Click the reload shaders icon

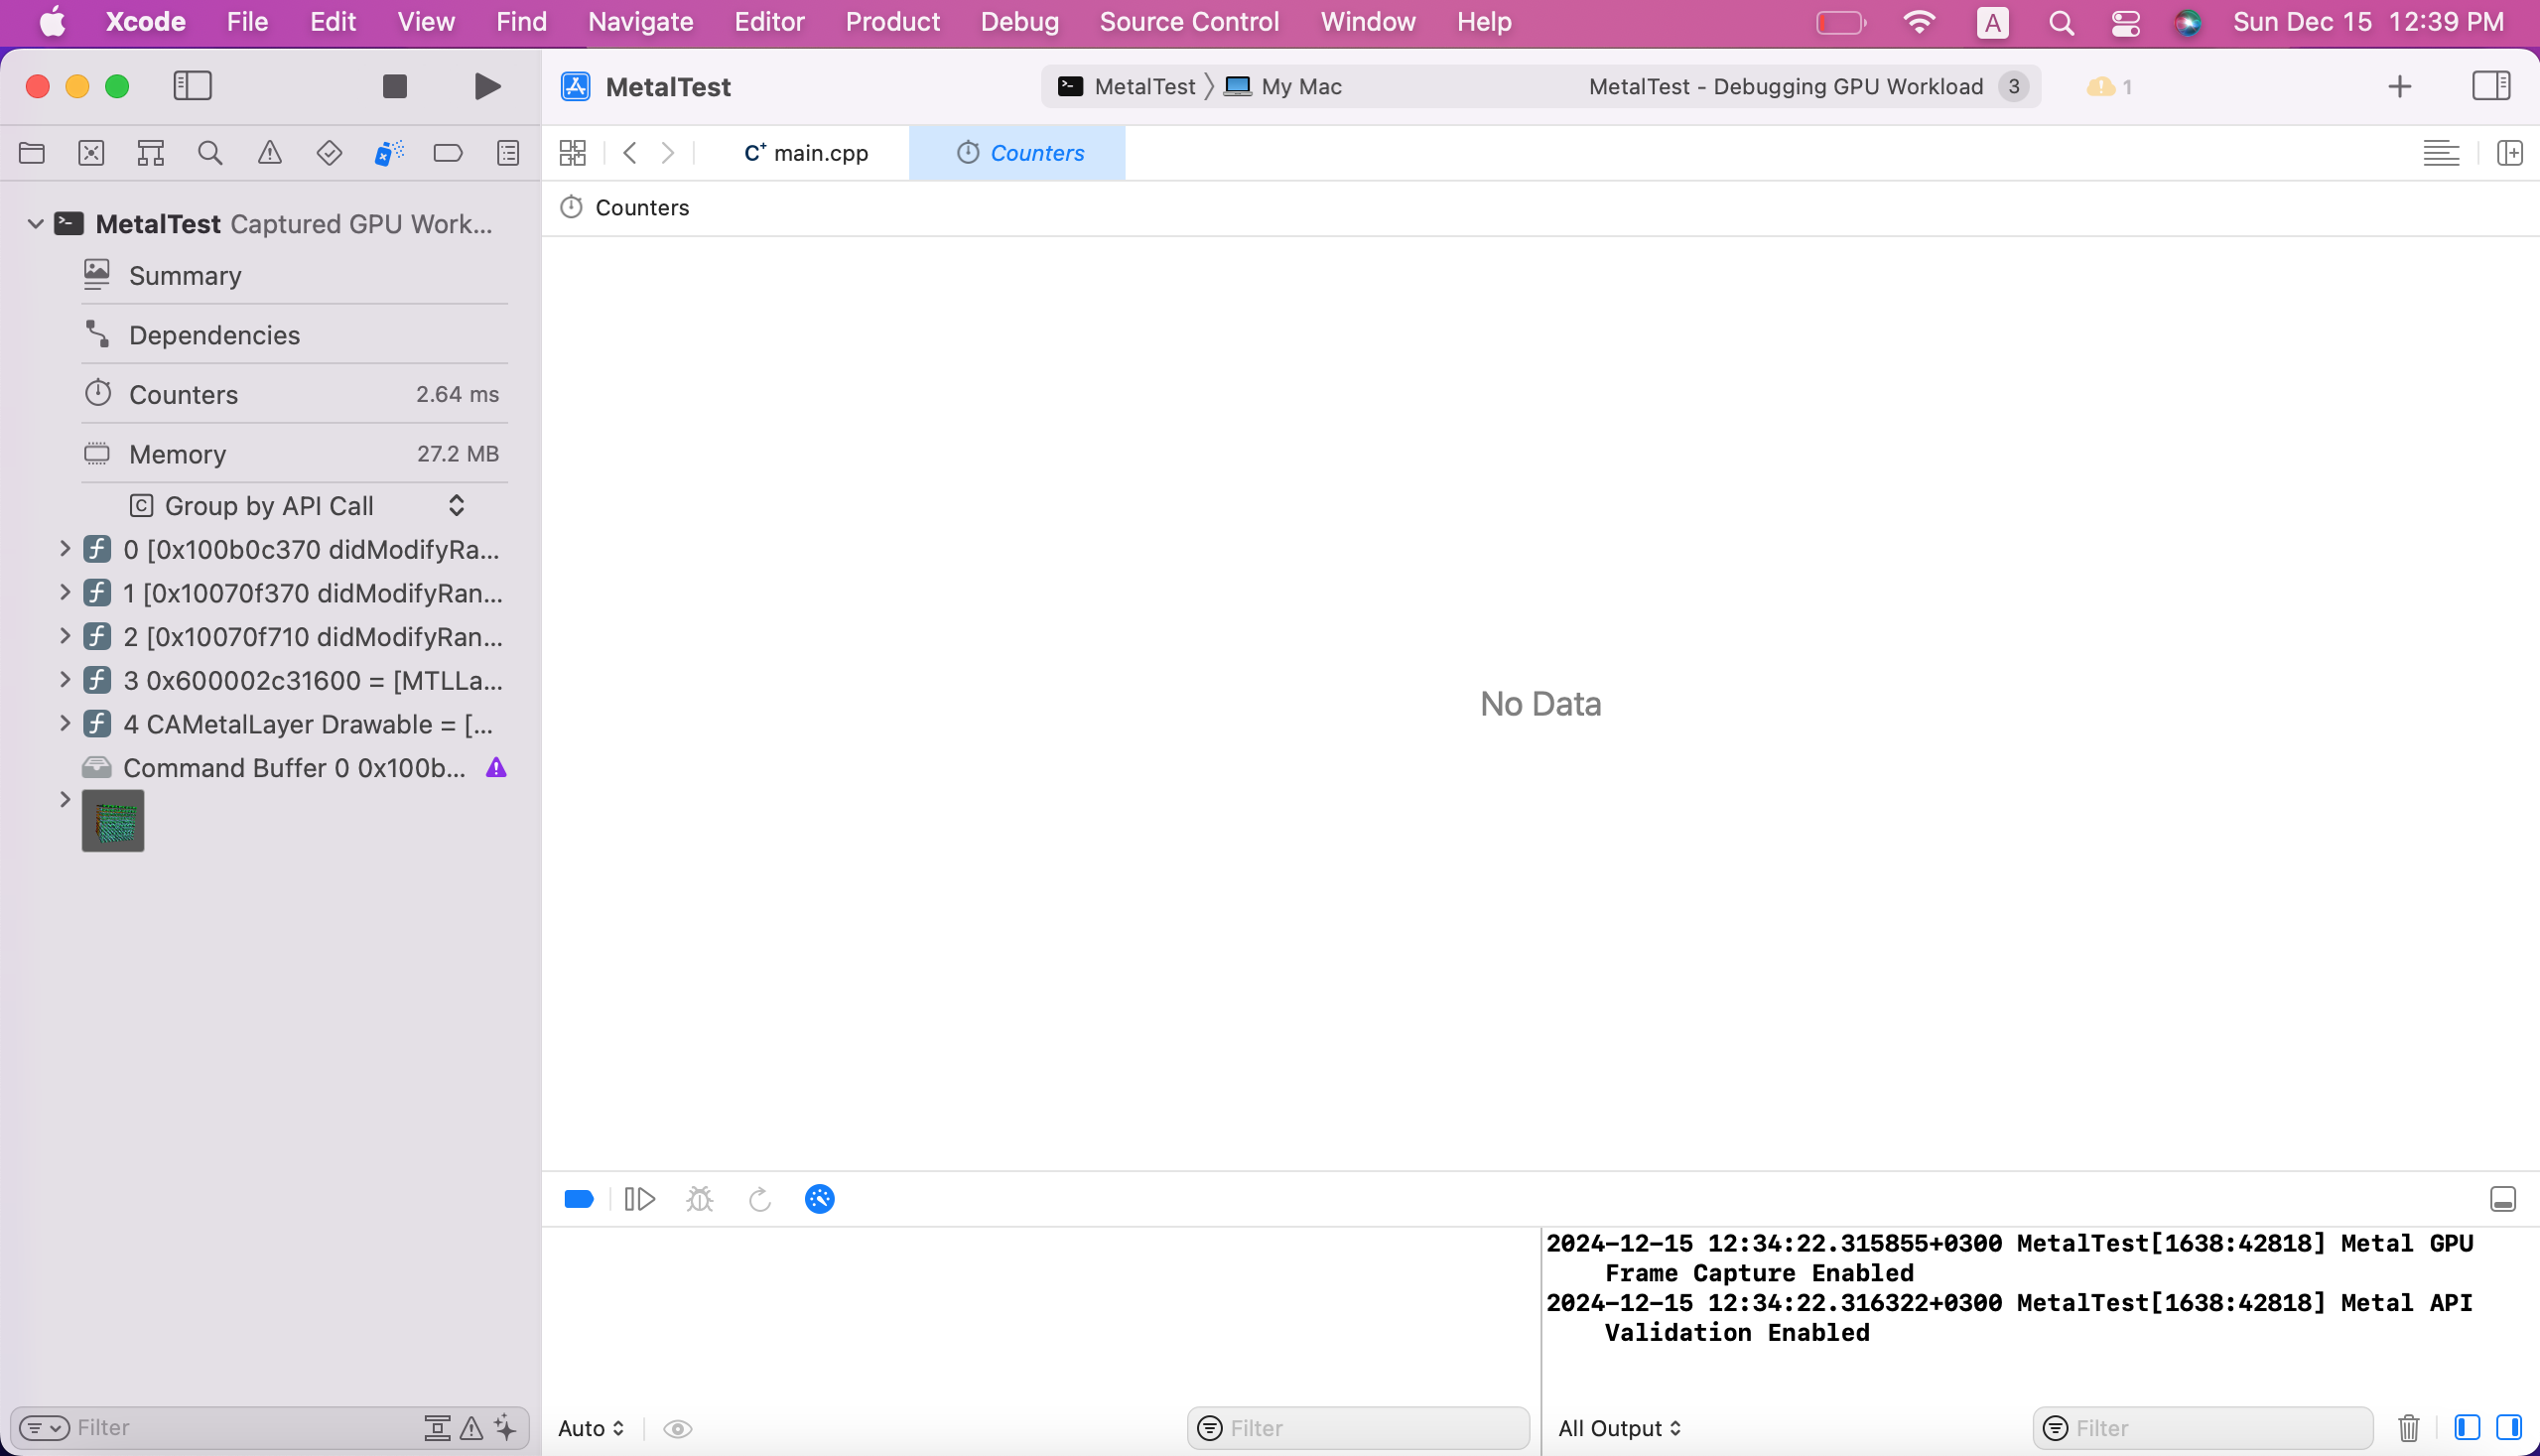pos(760,1199)
